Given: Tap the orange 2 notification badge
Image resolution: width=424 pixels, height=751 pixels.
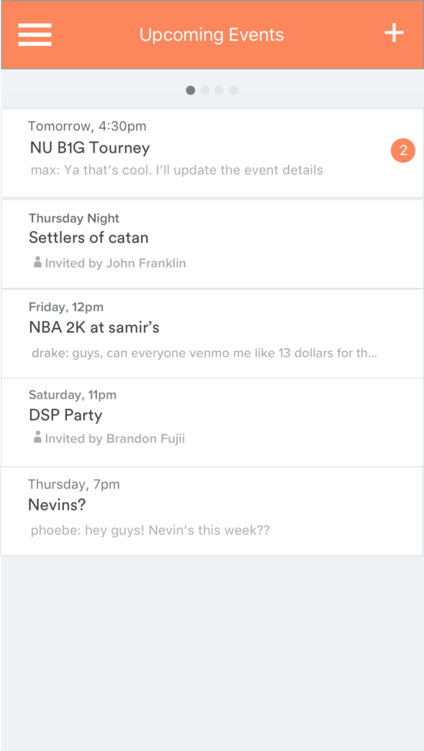Looking at the screenshot, I should 403,150.
